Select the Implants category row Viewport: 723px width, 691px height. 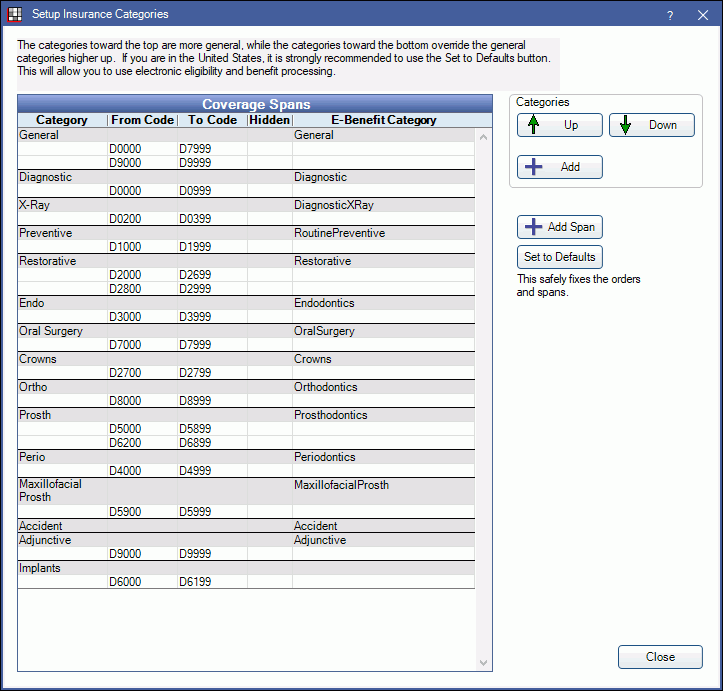click(246, 568)
